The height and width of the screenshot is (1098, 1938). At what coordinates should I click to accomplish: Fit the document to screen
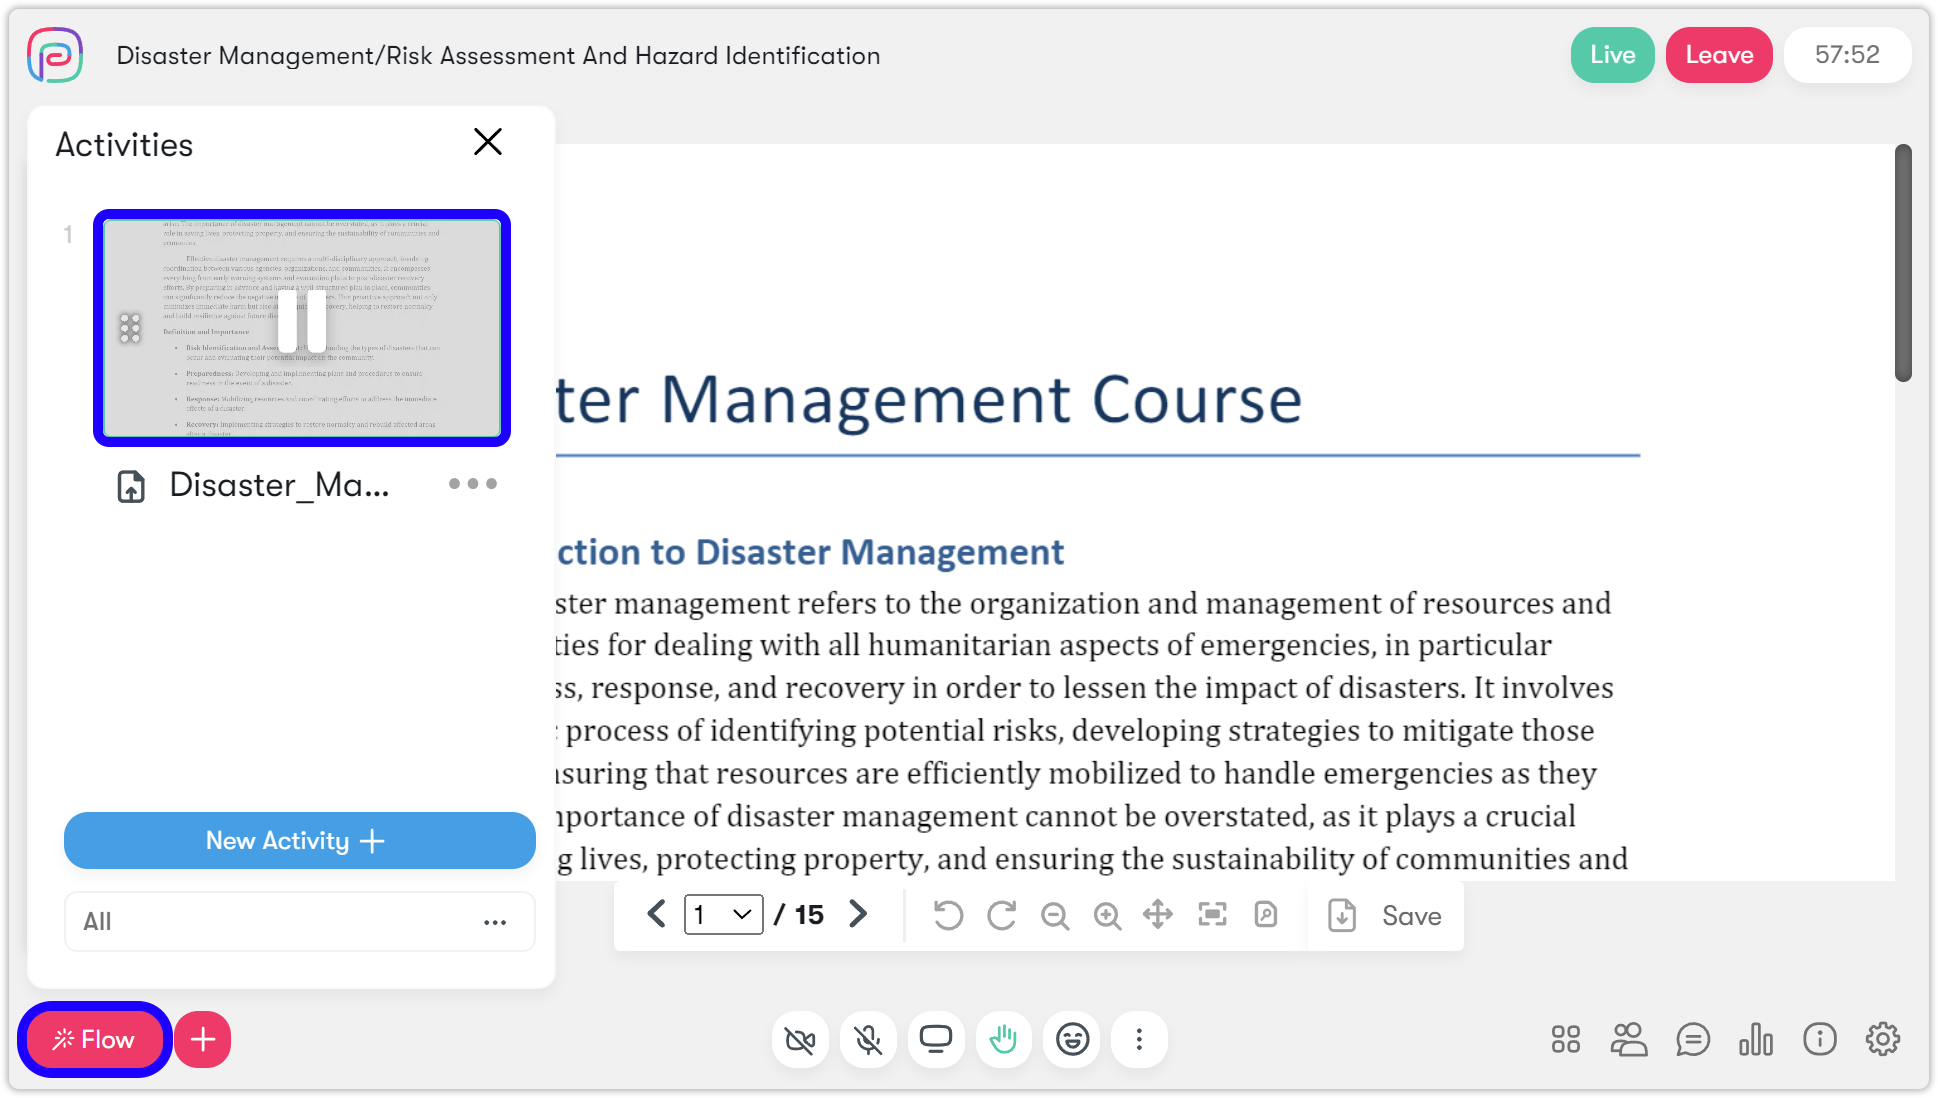[1212, 914]
